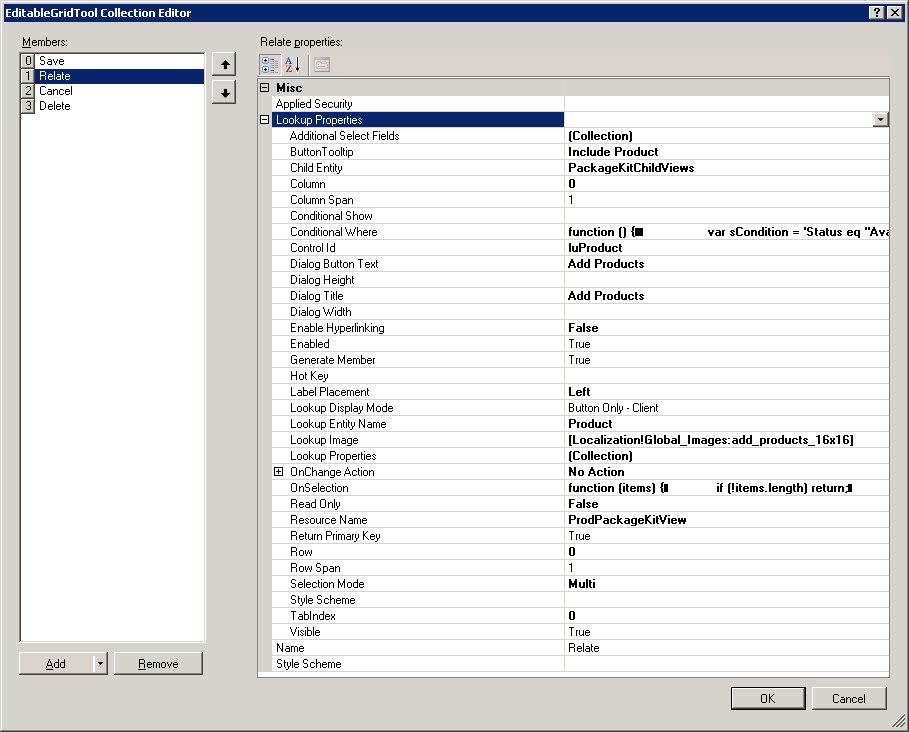Move the selected member down
Viewport: 909px width, 732px height.
pos(225,93)
